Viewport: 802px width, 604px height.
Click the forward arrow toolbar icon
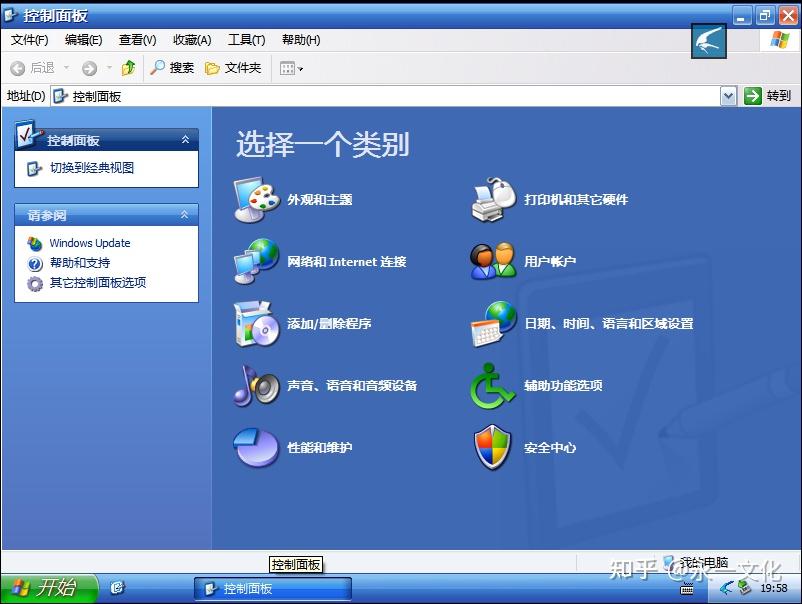pyautogui.click(x=90, y=68)
